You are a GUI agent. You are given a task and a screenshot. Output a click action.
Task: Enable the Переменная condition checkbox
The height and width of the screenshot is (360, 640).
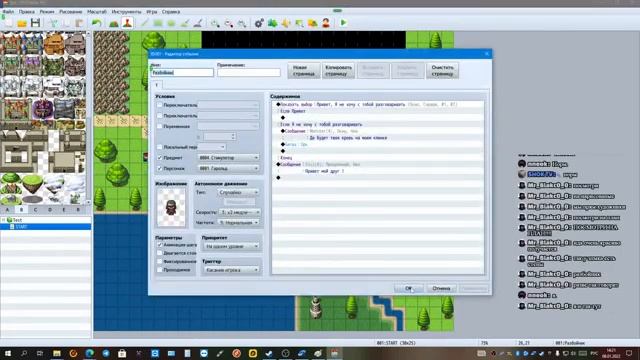[x=160, y=126]
